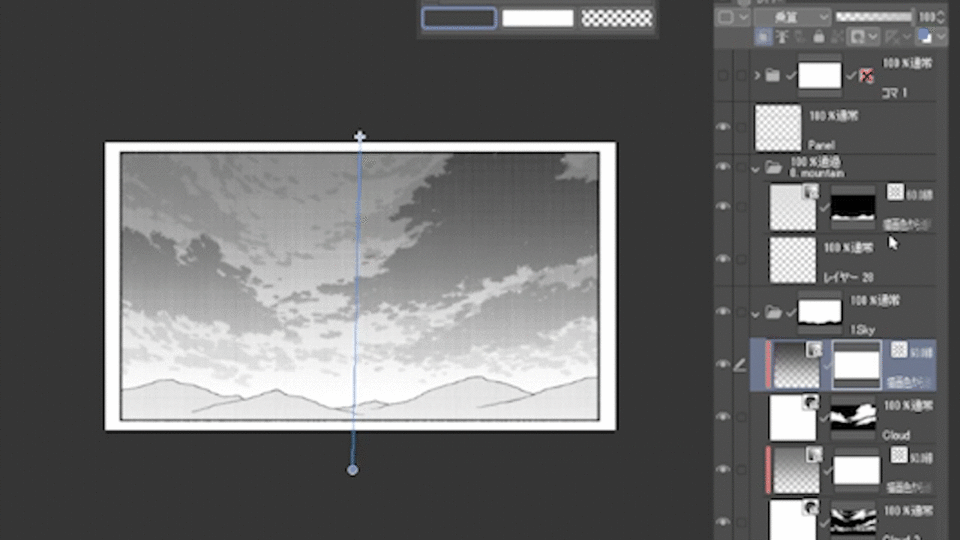
Task: Hide レイヤー 28 layer
Action: click(x=723, y=259)
